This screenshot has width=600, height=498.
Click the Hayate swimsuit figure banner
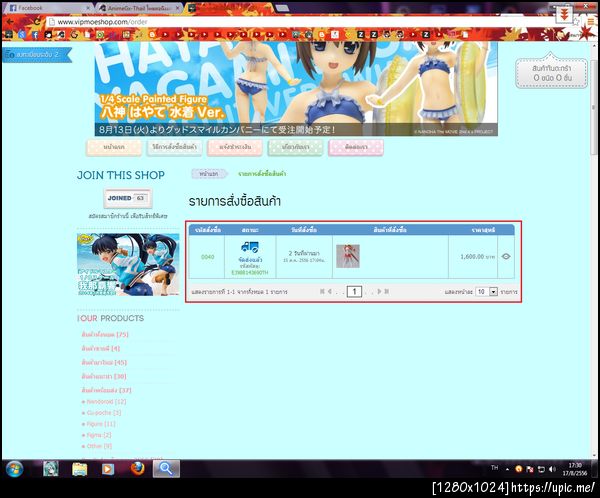296,89
